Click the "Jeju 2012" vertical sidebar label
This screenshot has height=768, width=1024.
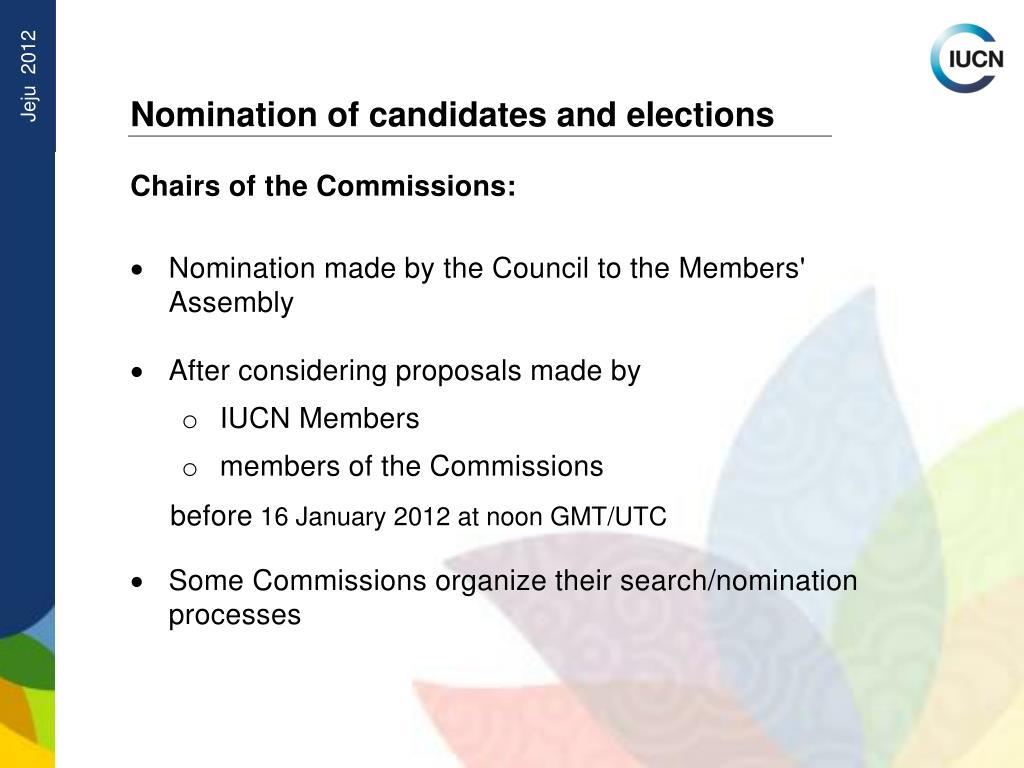click(x=29, y=76)
